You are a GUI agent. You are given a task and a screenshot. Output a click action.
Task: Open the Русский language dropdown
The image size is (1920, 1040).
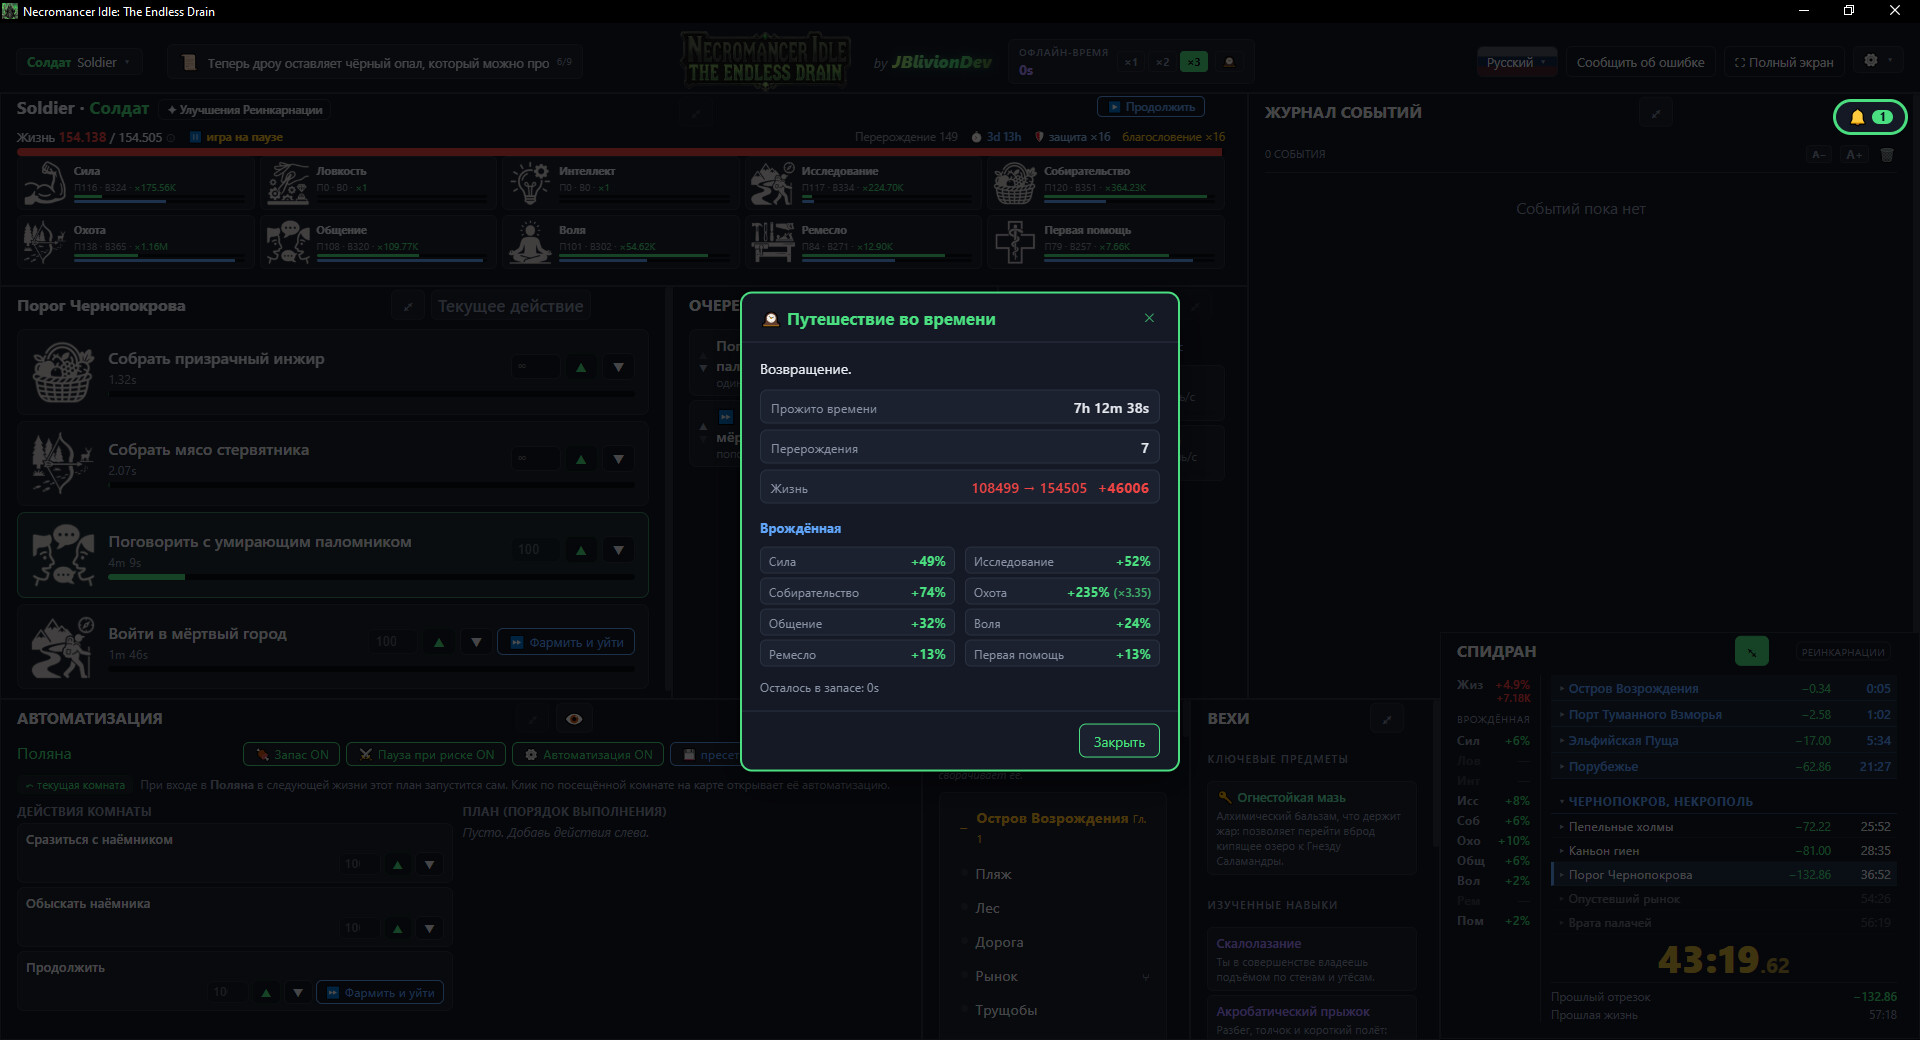pyautogui.click(x=1516, y=62)
